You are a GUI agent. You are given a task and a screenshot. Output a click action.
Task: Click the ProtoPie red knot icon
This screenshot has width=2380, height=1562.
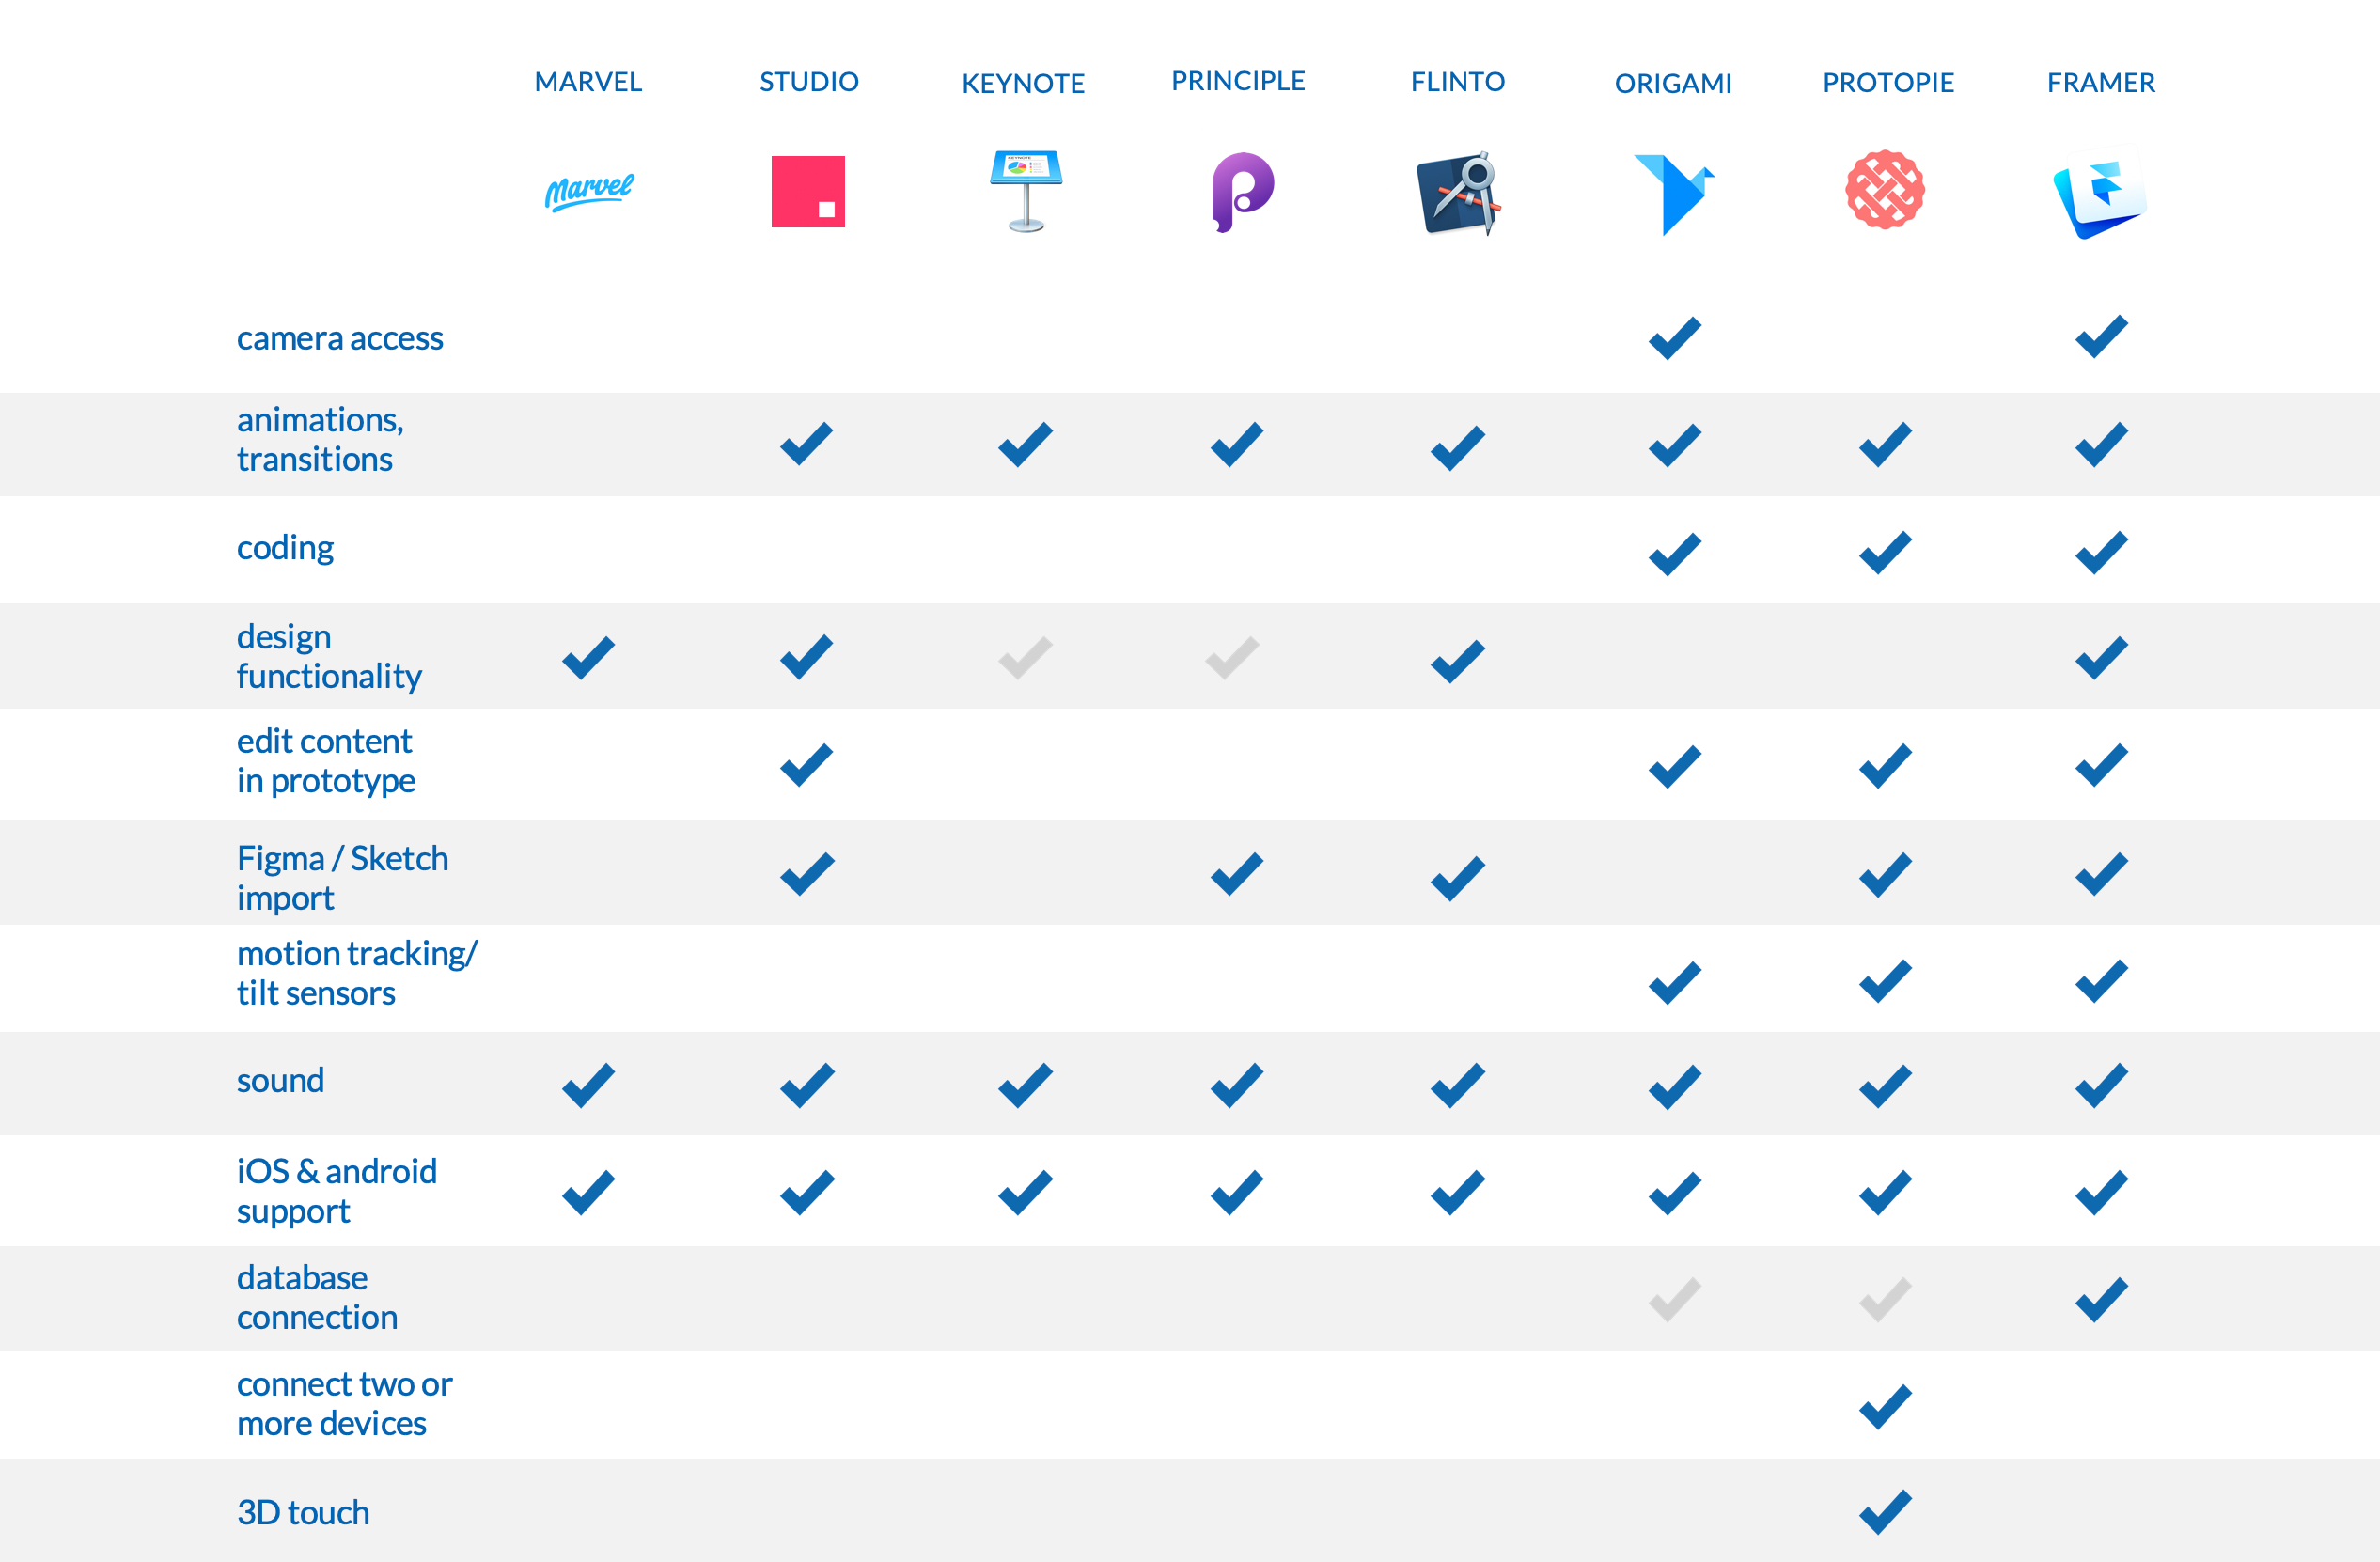[1886, 190]
